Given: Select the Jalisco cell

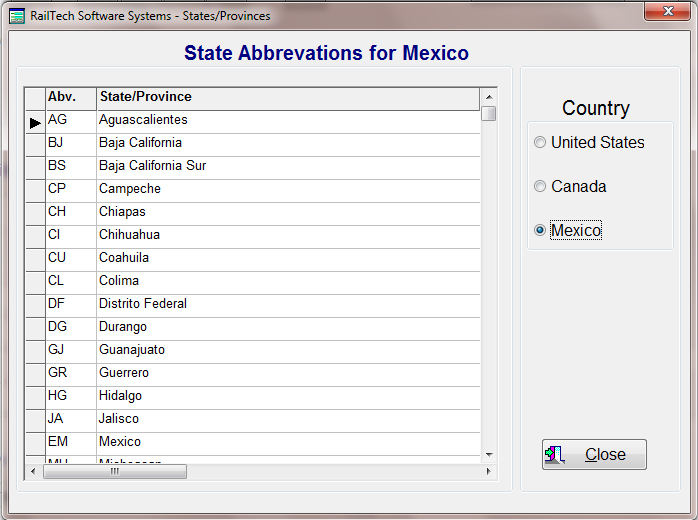Looking at the screenshot, I should (x=288, y=421).
